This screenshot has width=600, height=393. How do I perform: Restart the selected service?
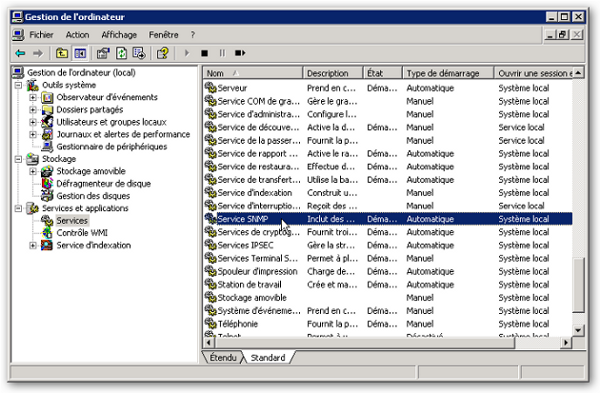(x=240, y=53)
